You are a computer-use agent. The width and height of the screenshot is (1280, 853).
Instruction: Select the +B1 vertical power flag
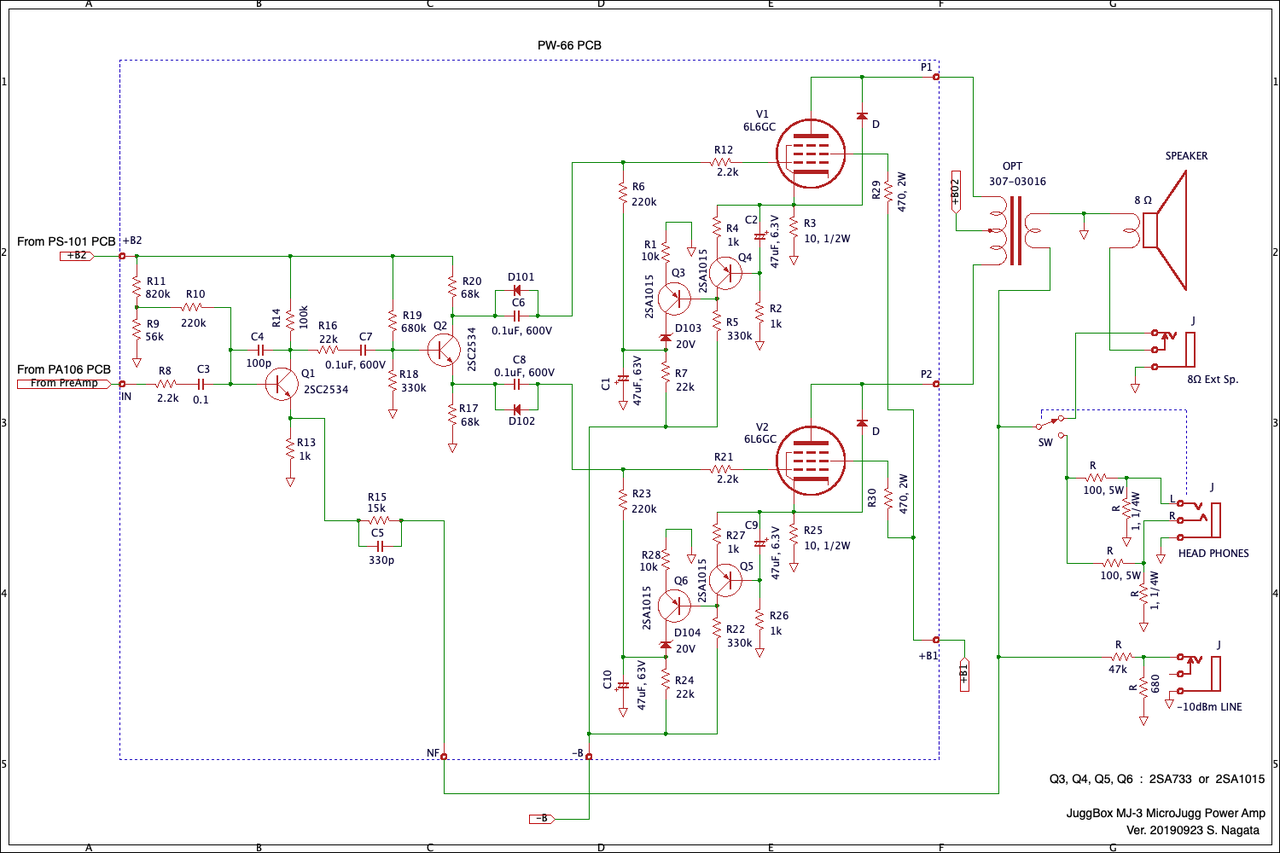click(x=963, y=675)
